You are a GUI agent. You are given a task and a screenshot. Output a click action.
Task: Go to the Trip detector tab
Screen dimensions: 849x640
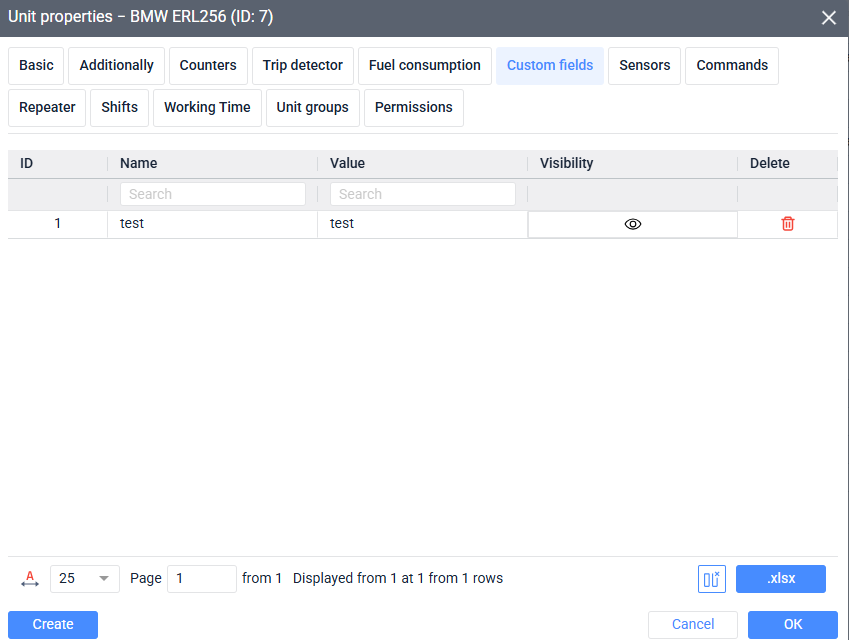302,66
